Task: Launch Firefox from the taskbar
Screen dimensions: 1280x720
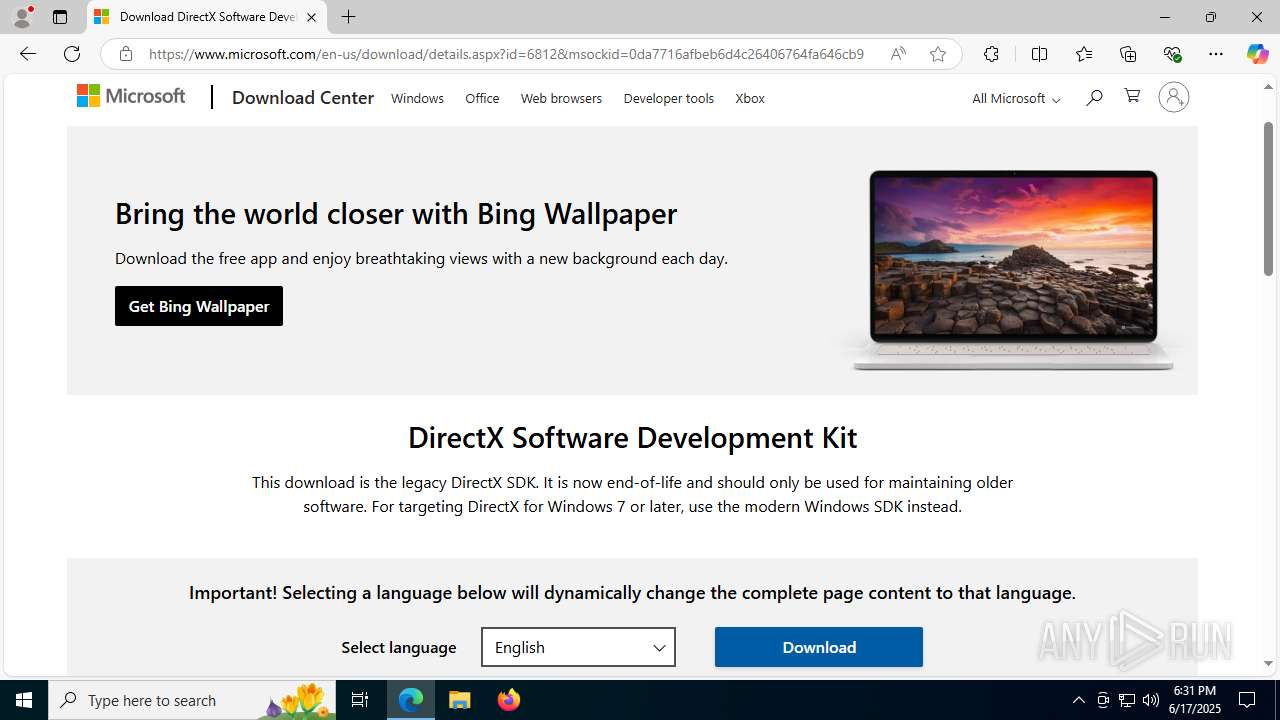Action: (x=508, y=700)
